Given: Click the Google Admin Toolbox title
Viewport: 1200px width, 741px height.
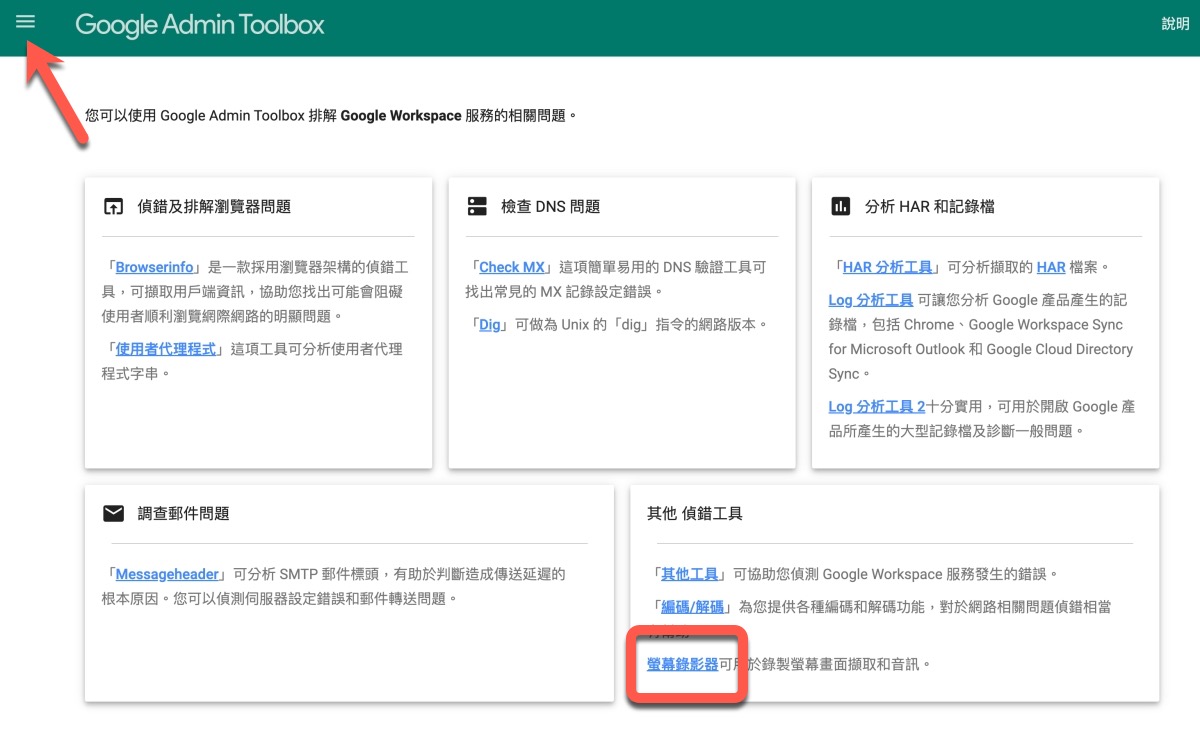Looking at the screenshot, I should (200, 25).
